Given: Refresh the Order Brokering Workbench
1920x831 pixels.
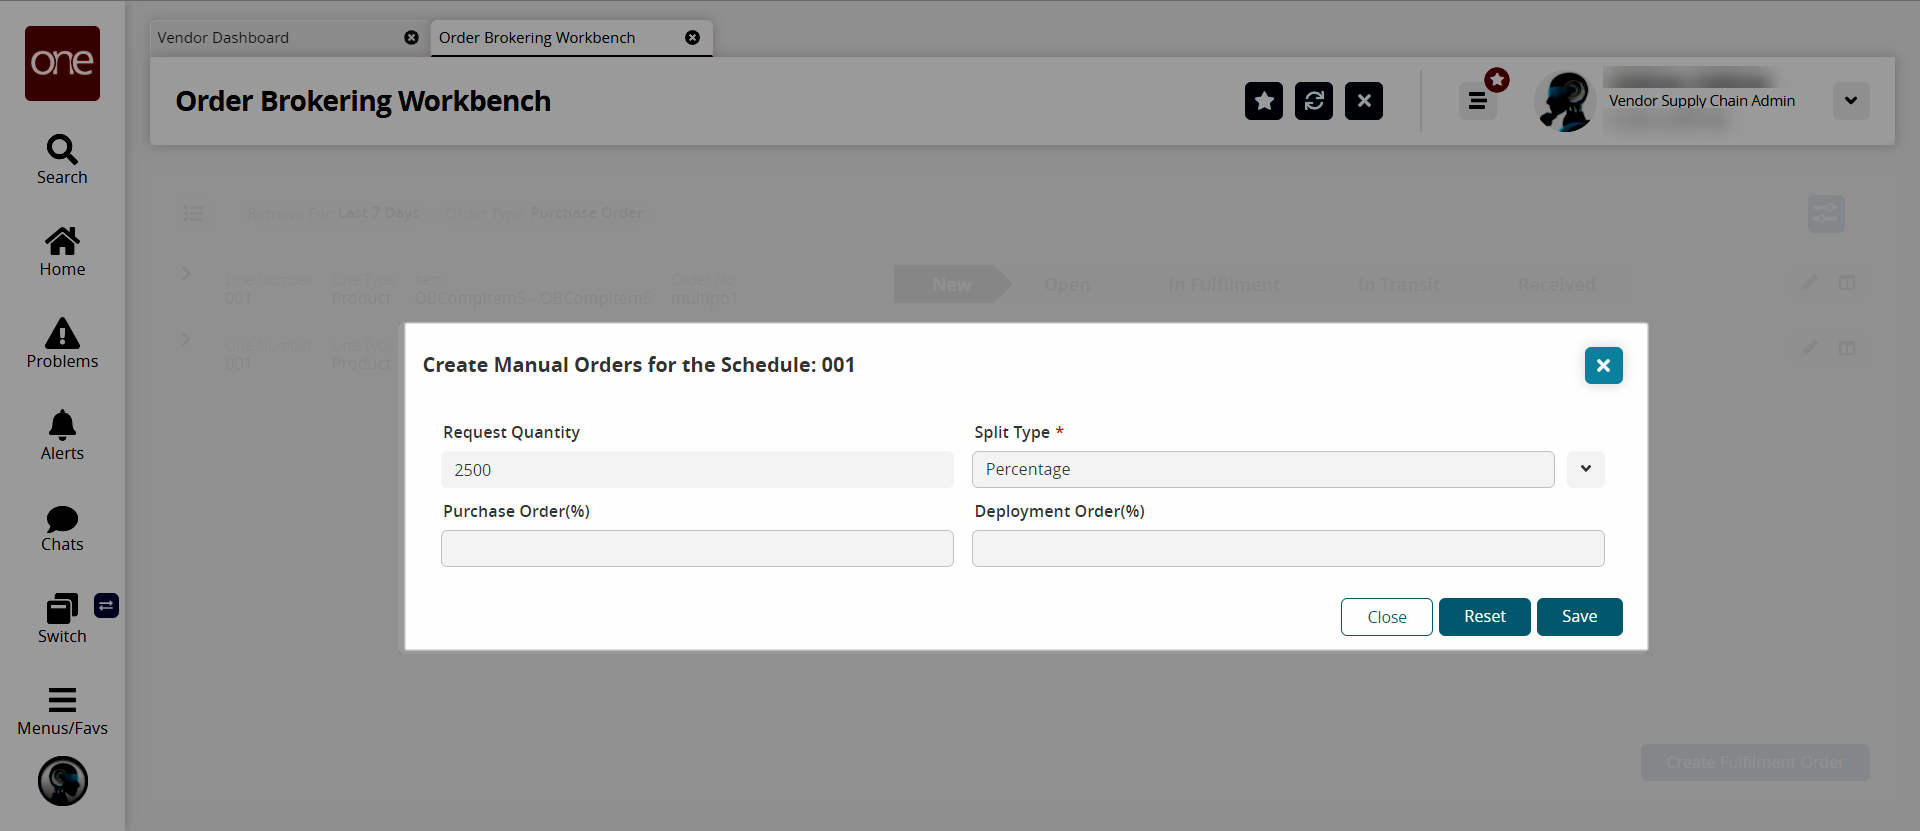Looking at the screenshot, I should [1314, 101].
